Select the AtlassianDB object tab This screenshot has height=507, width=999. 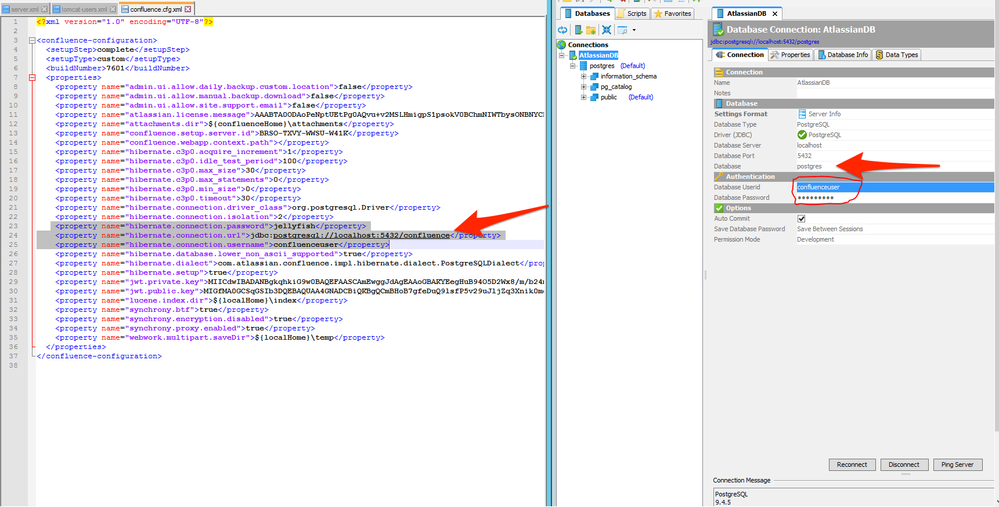[745, 13]
